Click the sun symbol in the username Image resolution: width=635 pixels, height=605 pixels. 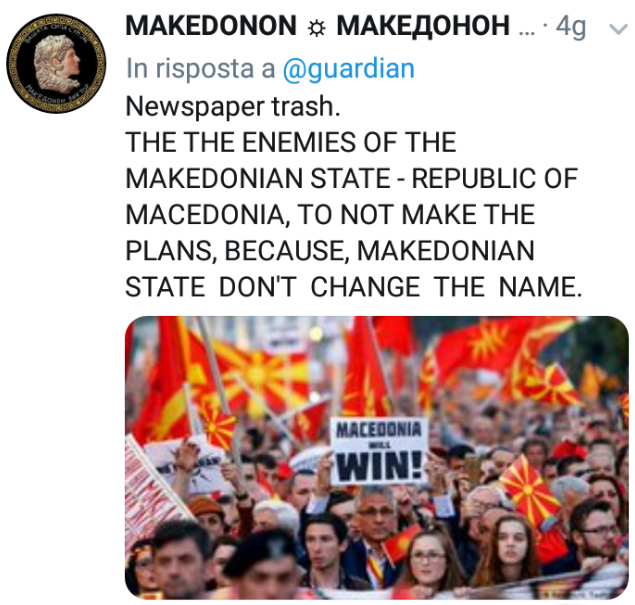[316, 28]
